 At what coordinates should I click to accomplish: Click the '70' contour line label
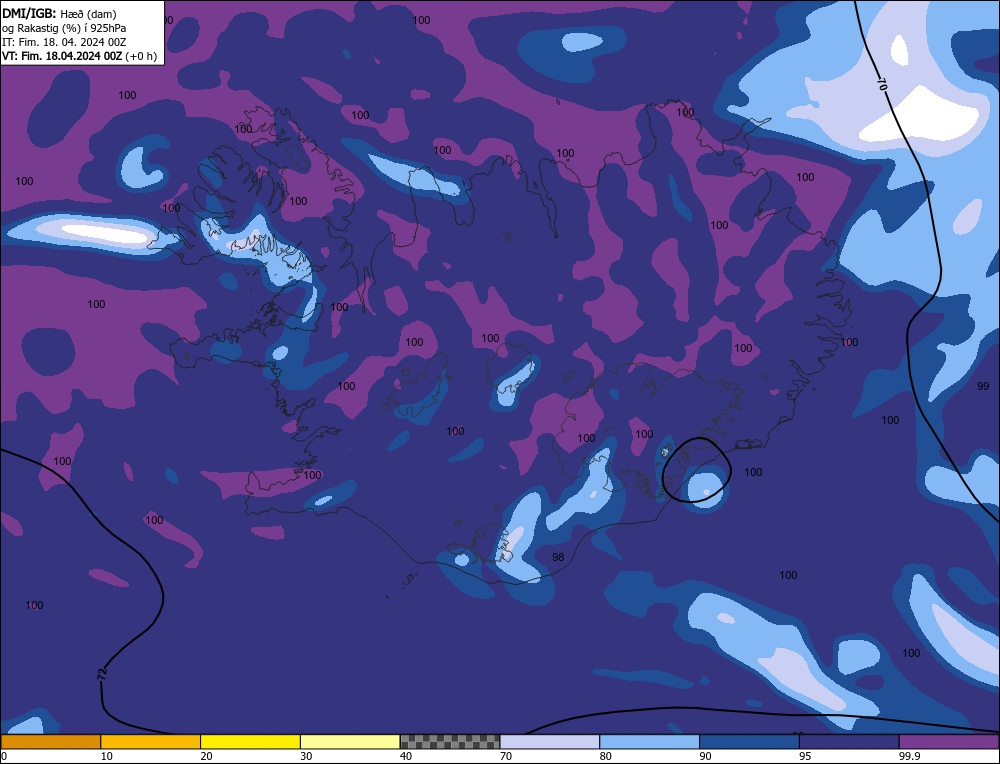(x=882, y=85)
